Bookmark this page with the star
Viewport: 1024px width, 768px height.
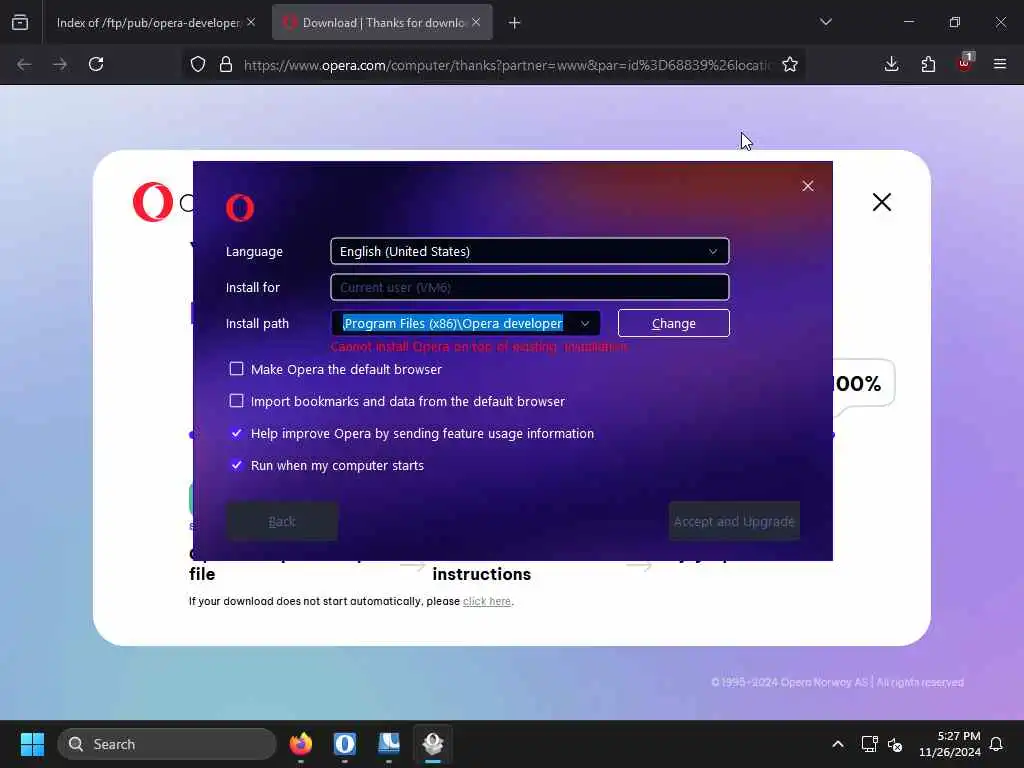(x=790, y=64)
